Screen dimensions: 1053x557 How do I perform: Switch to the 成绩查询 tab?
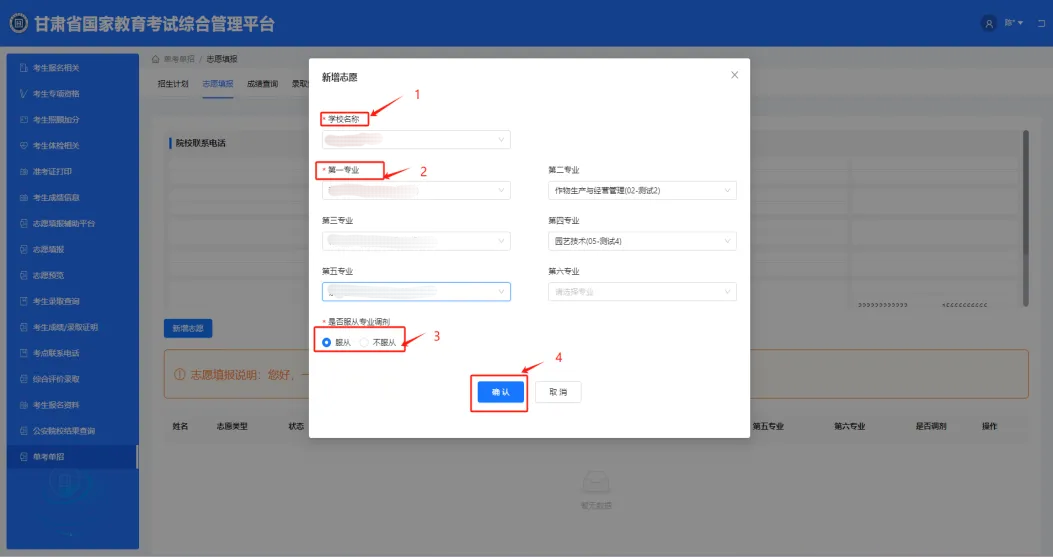point(262,84)
